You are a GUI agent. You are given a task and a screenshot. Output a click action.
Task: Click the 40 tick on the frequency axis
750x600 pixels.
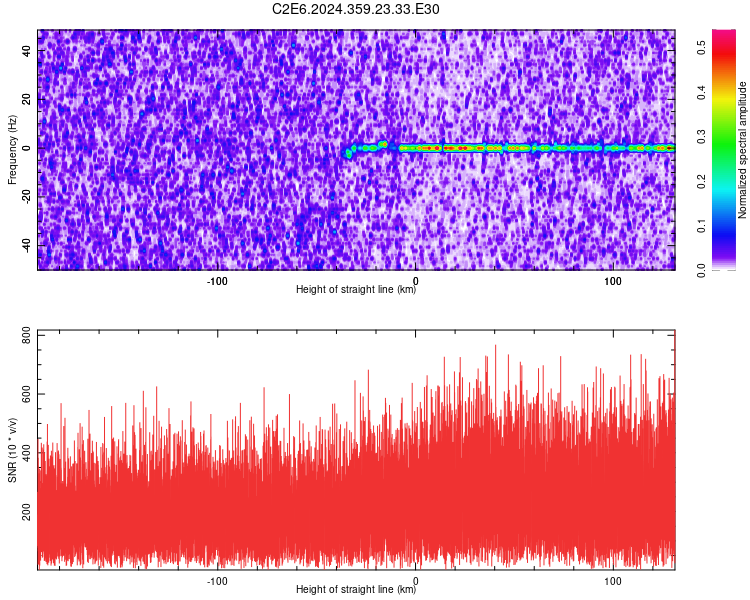(x=26, y=51)
